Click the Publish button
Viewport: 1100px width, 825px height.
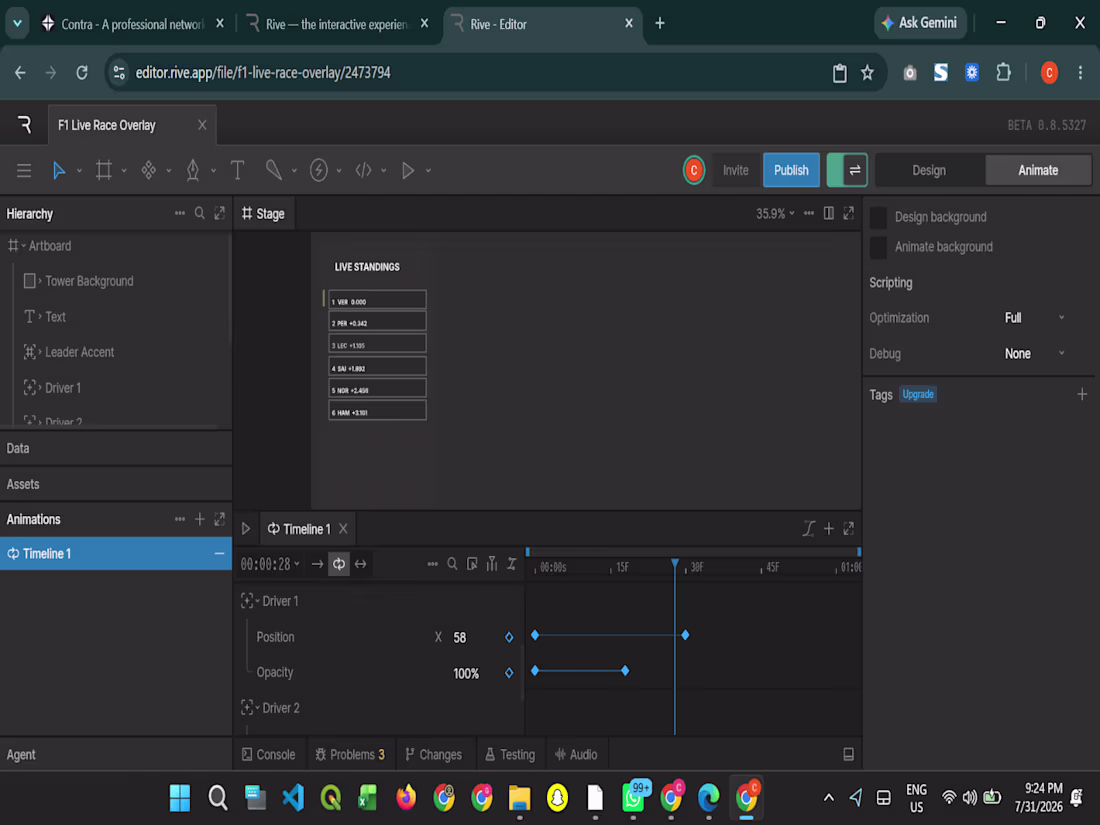point(791,170)
